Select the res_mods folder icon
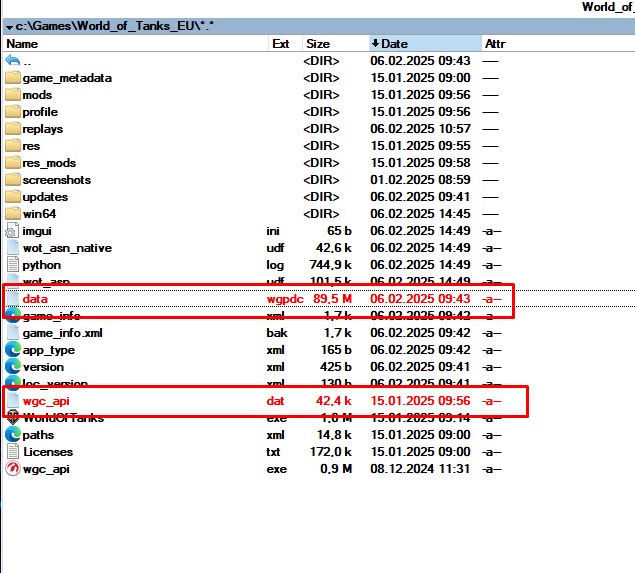 [13, 163]
